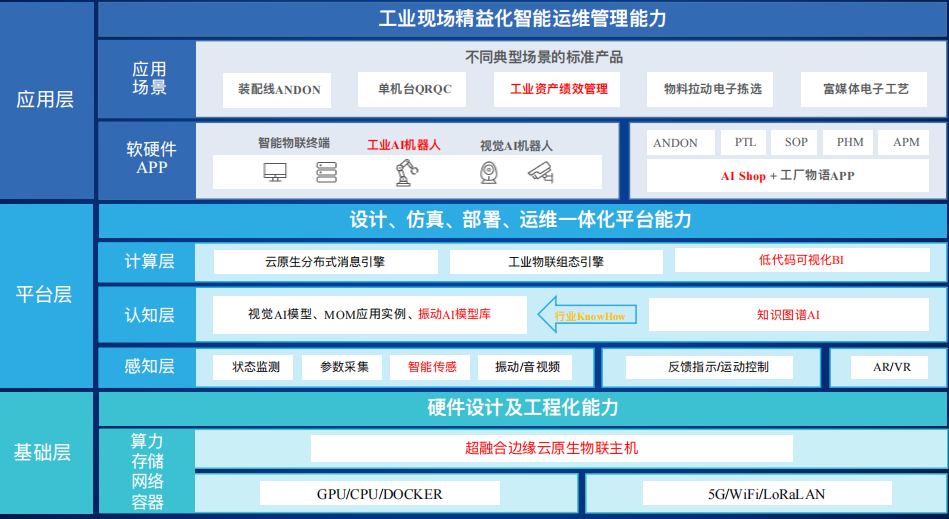
Task: Click the monitor display icon
Action: pyautogui.click(x=275, y=172)
